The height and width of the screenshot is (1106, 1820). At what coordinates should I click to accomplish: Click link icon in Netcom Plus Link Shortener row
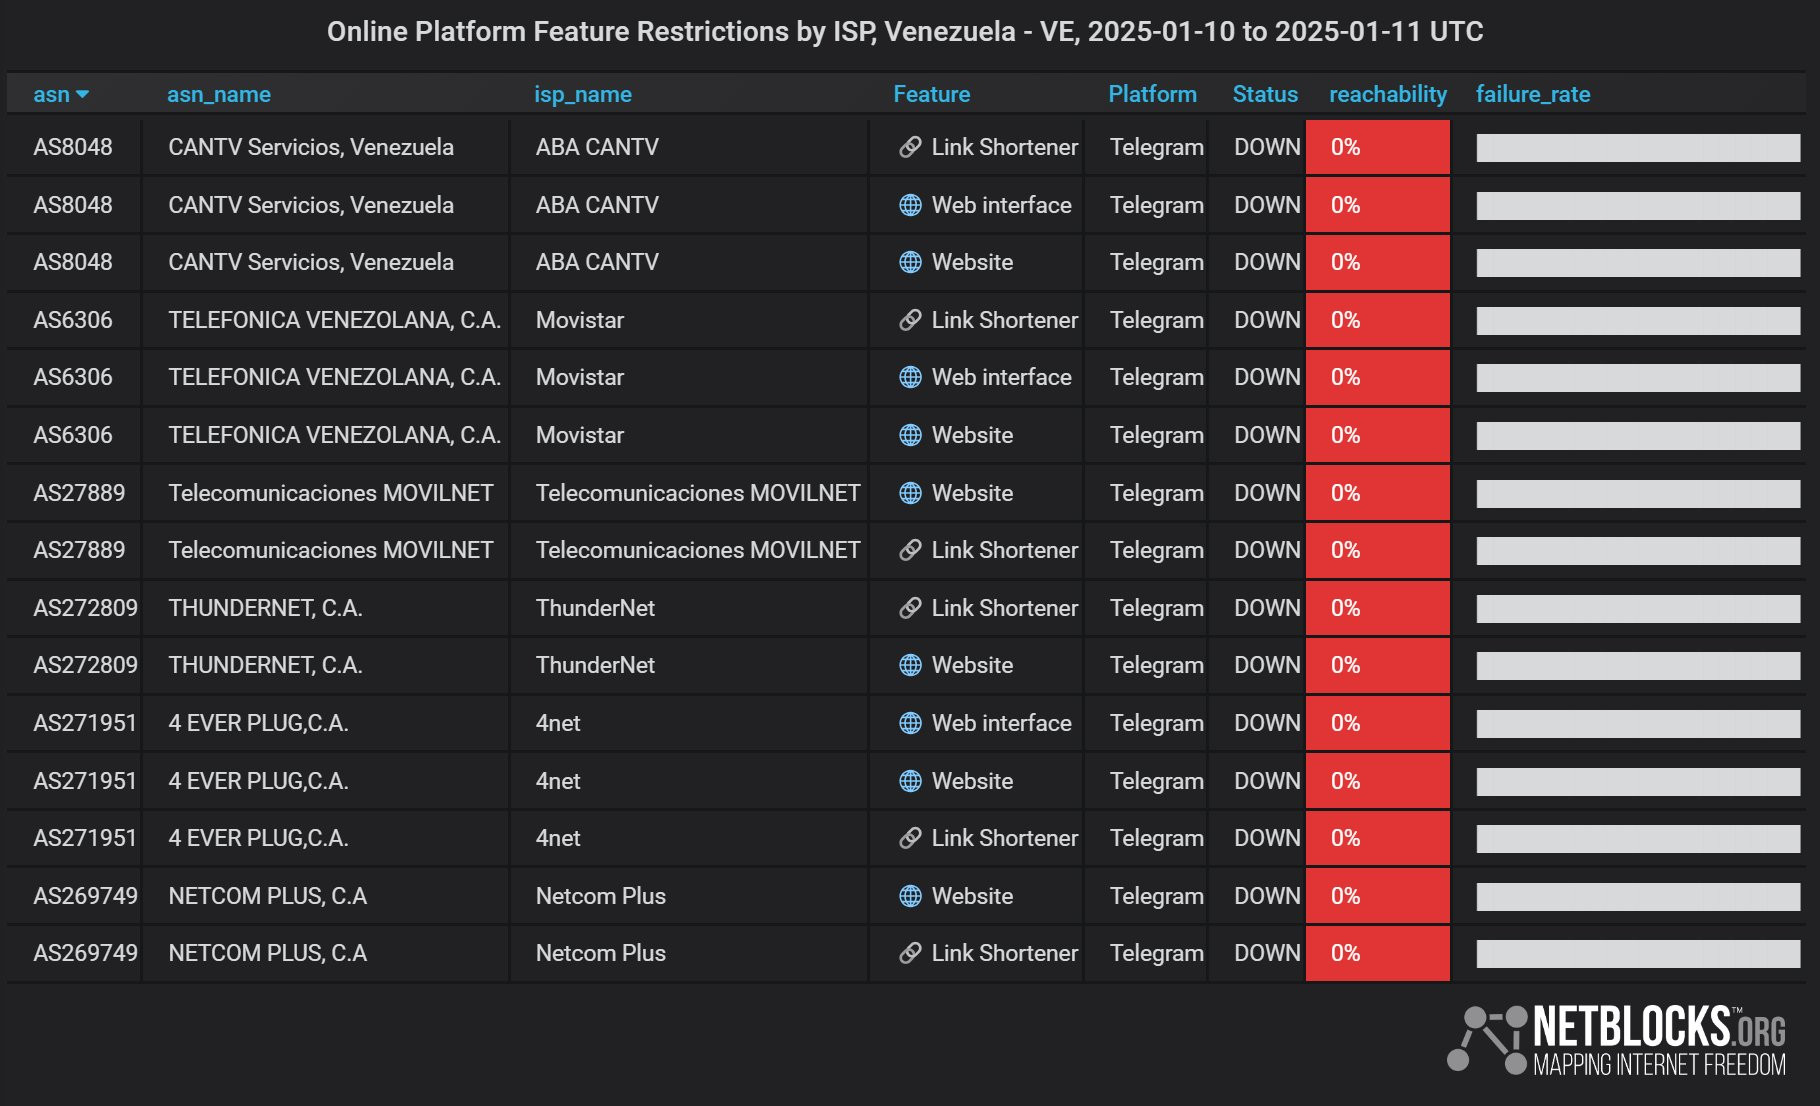coord(910,953)
